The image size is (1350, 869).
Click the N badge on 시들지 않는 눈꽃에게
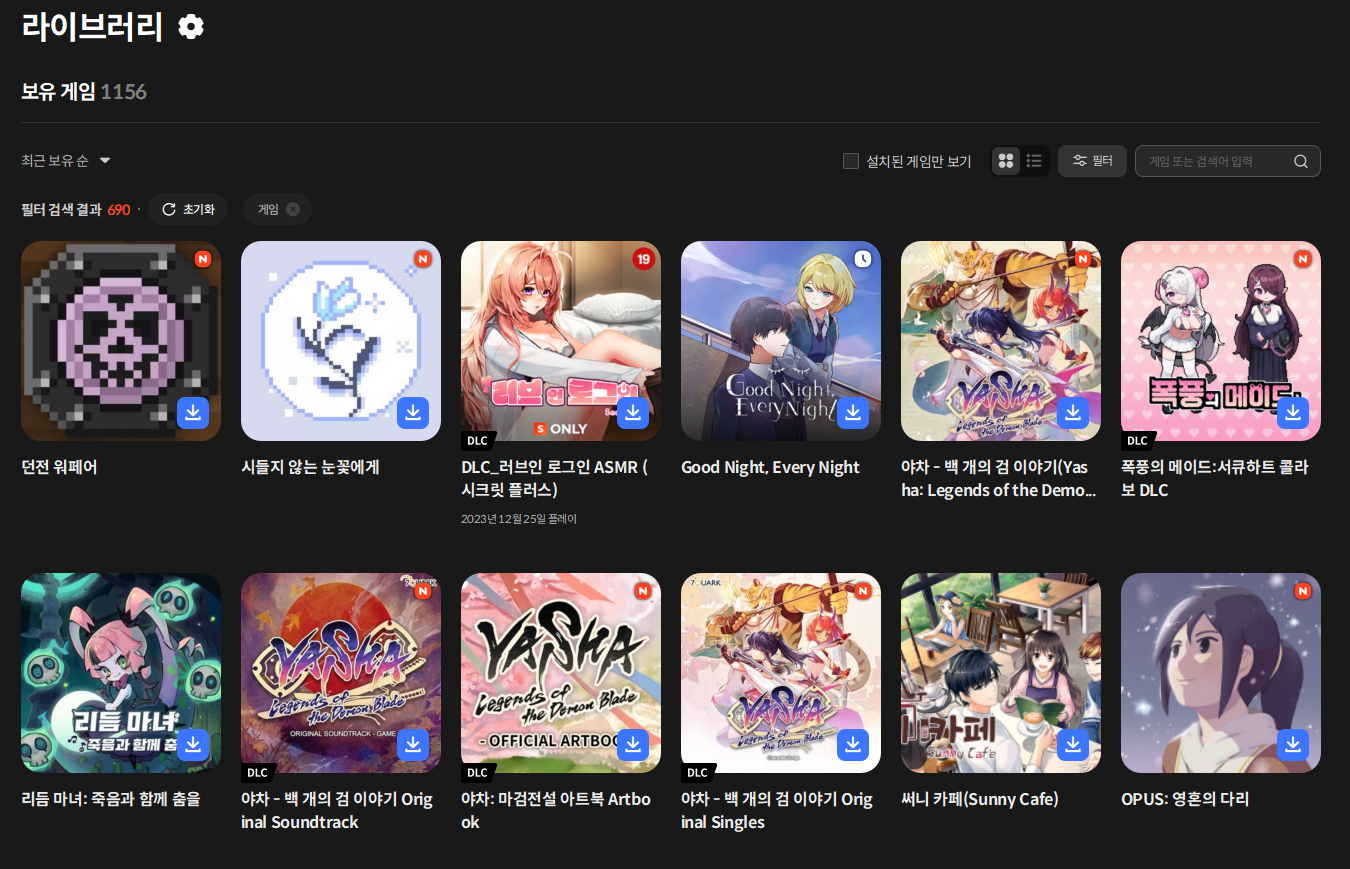coord(423,259)
